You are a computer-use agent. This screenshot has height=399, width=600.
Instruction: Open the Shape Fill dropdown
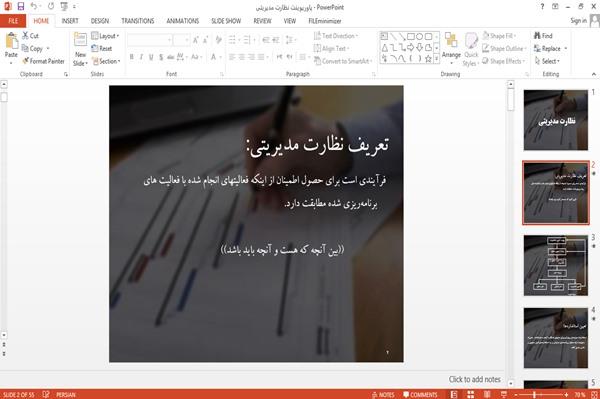(x=499, y=36)
